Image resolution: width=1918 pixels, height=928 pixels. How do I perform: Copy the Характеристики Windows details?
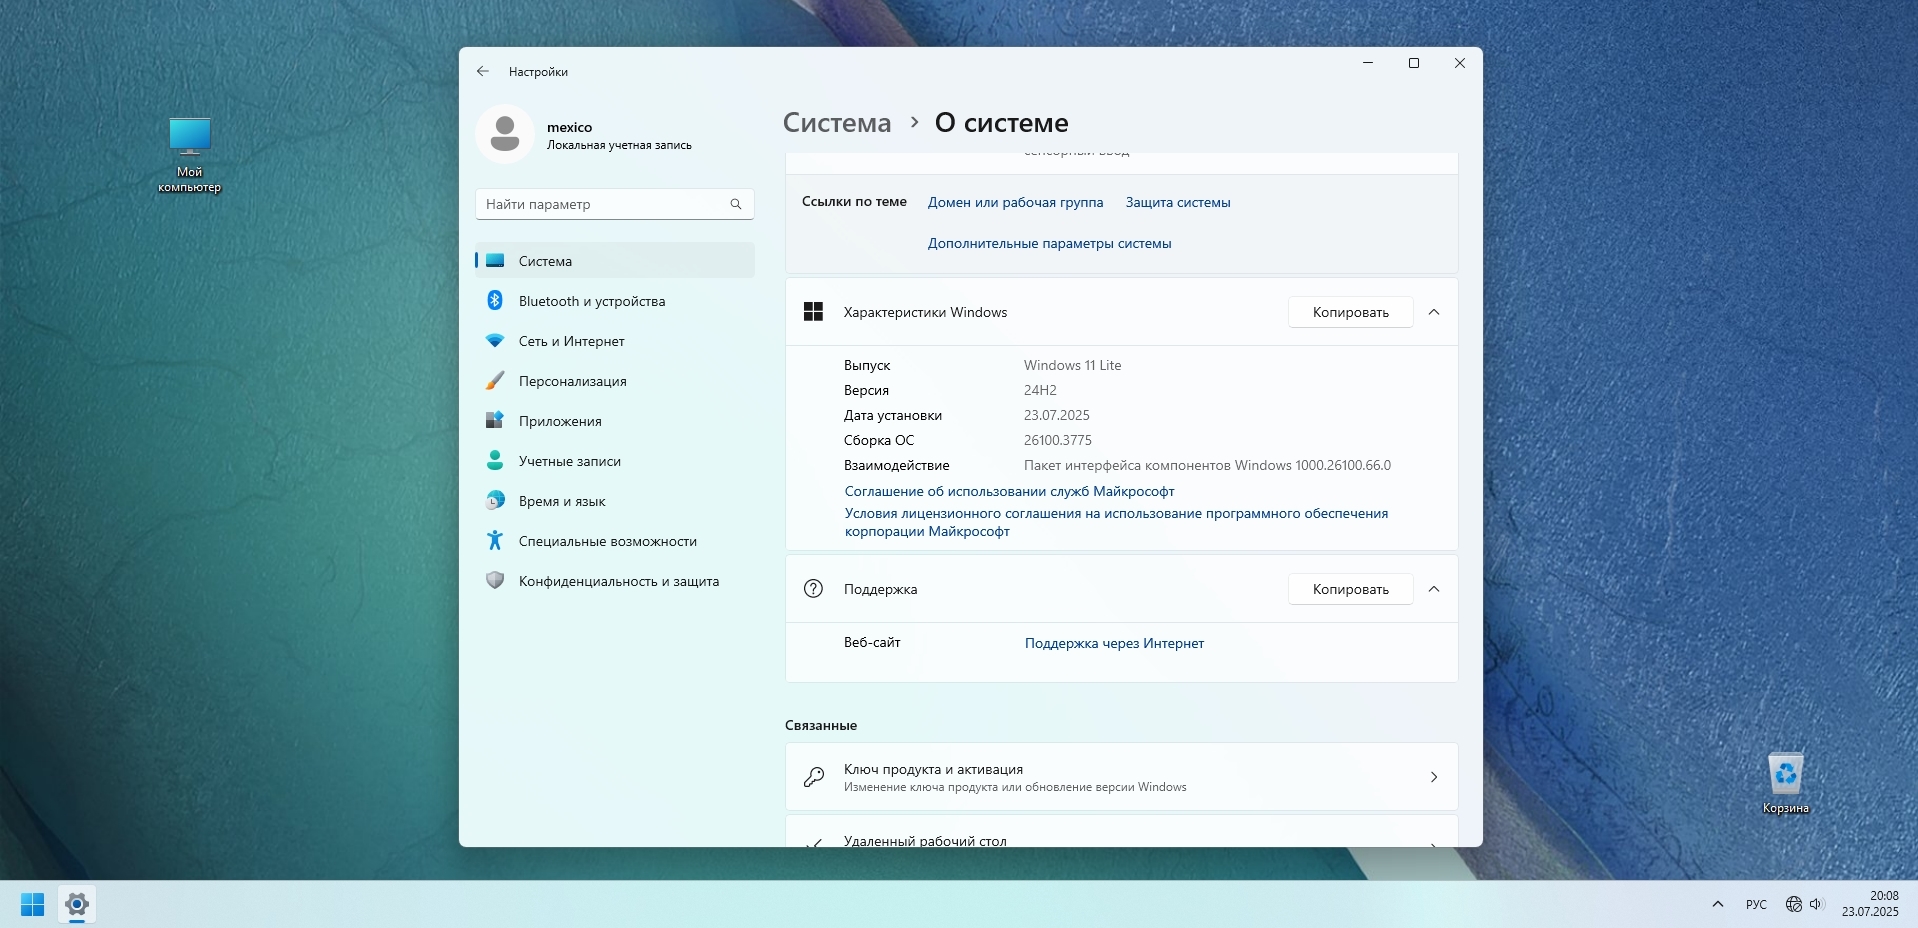coord(1350,312)
